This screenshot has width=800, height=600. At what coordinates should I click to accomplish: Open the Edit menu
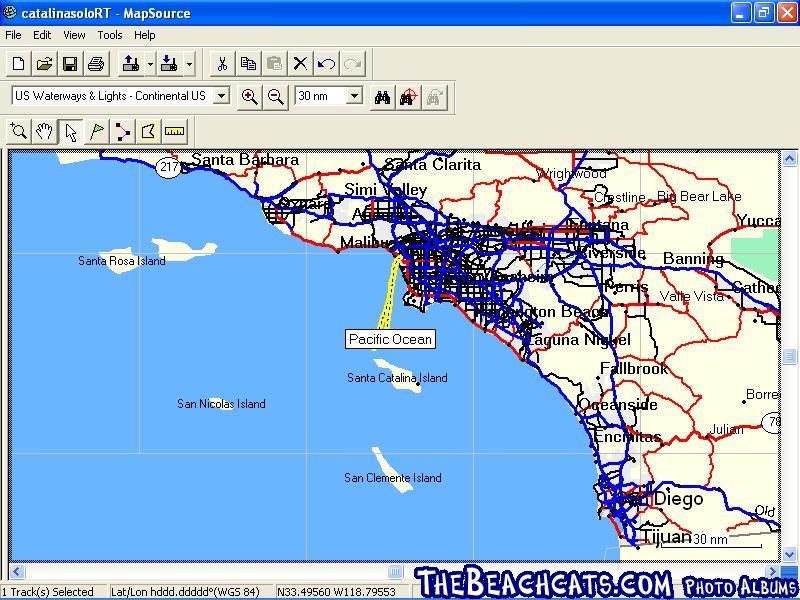pos(42,35)
